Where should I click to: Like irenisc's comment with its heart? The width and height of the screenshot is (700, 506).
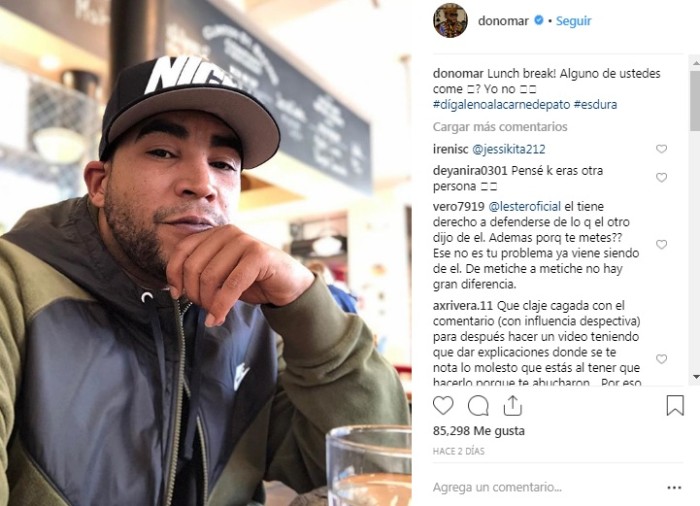pos(661,149)
